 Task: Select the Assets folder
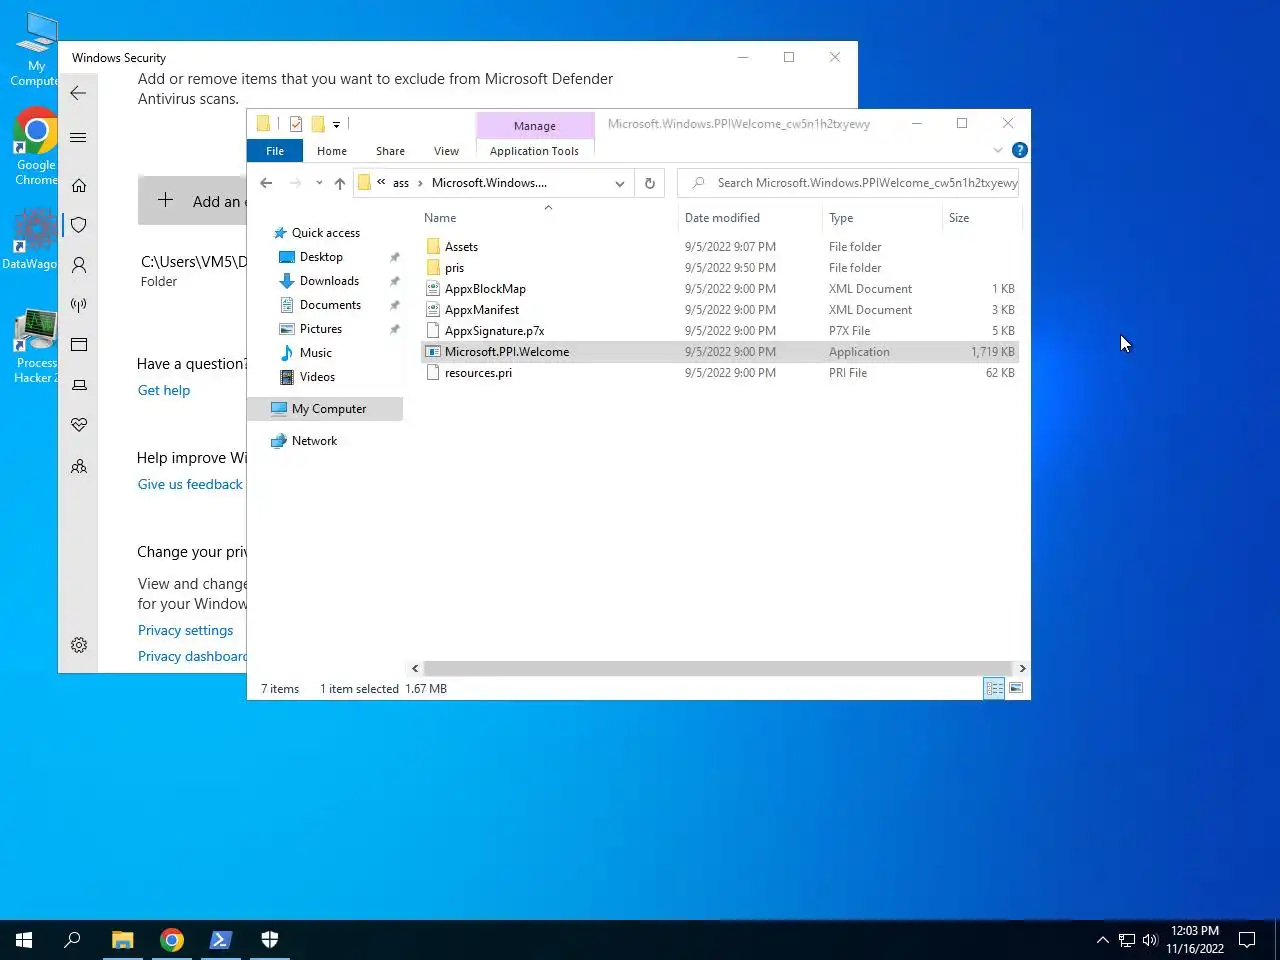point(461,247)
